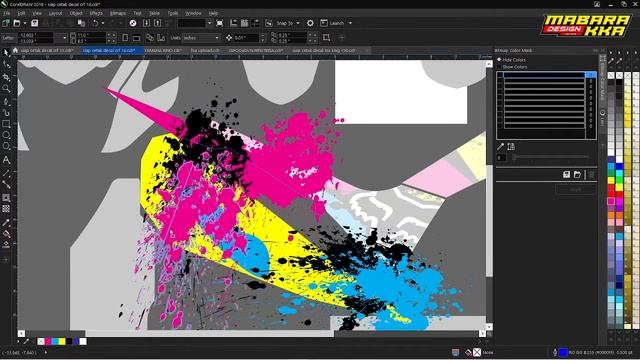
Task: Pick the color selector eyedropper in Color Mask
Action: tap(500, 147)
